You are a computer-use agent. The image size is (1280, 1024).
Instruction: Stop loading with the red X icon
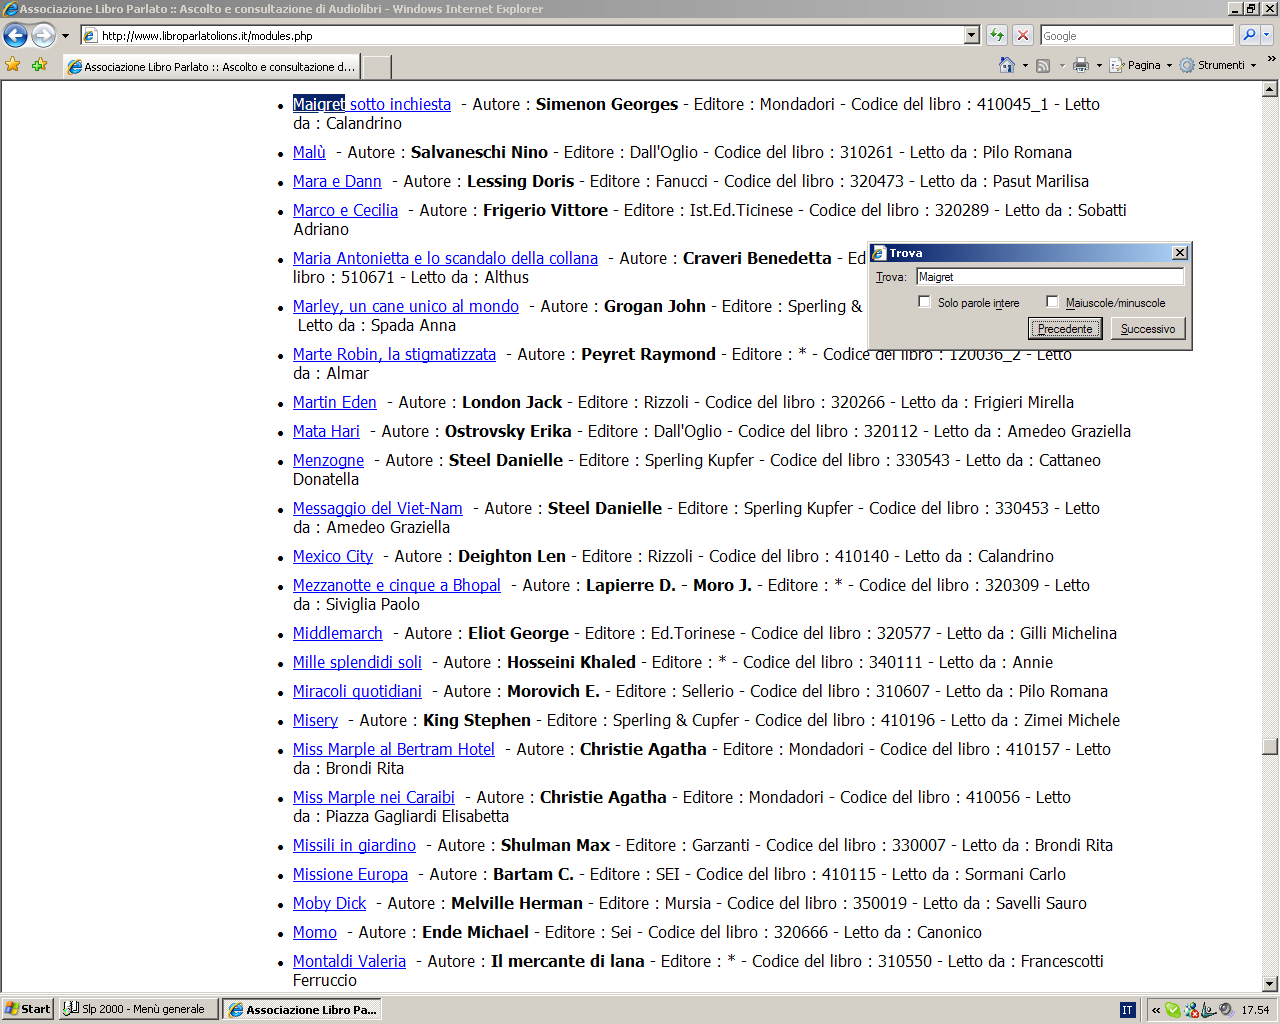tap(1023, 35)
